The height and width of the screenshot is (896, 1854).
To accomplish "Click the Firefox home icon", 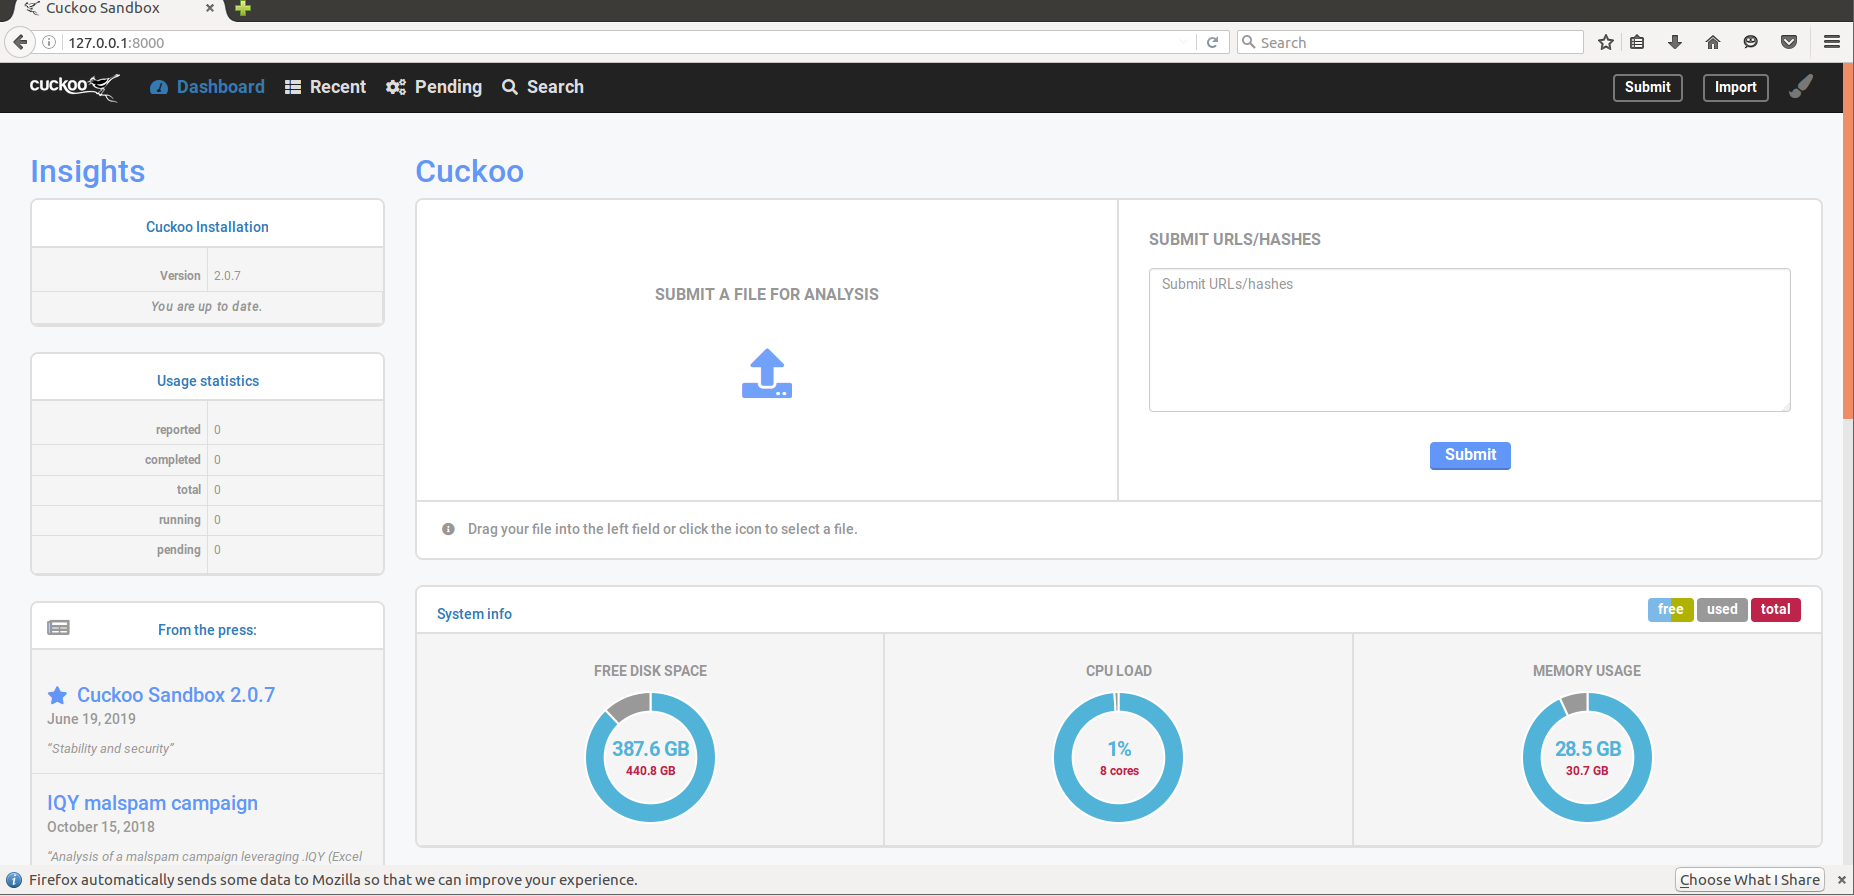I will pyautogui.click(x=1713, y=42).
